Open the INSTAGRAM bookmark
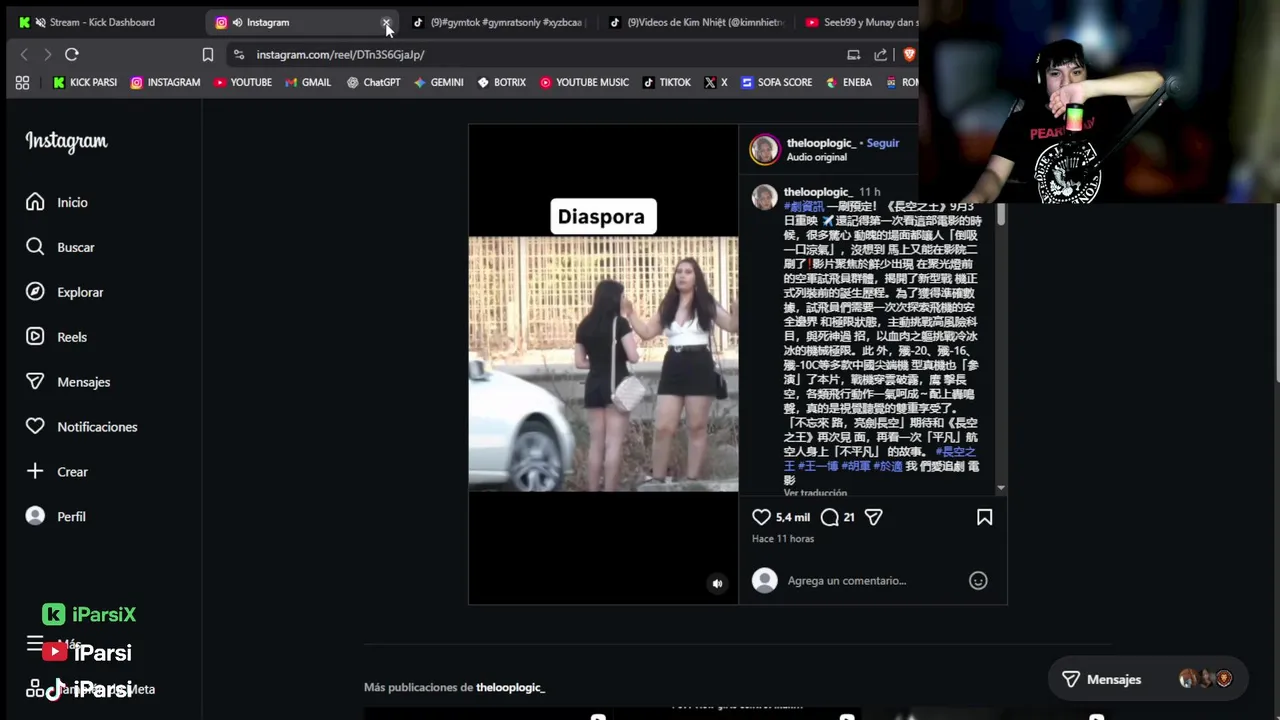Viewport: 1280px width, 720px height. (x=165, y=82)
